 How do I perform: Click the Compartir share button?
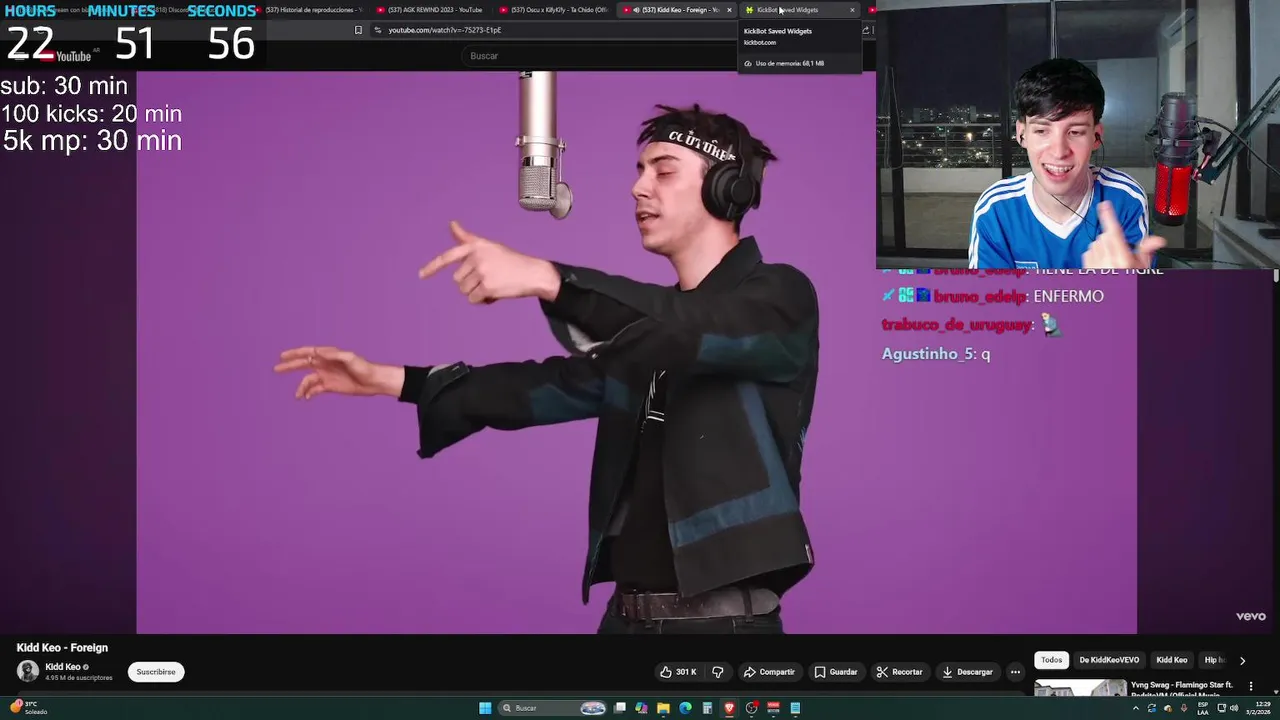point(769,672)
